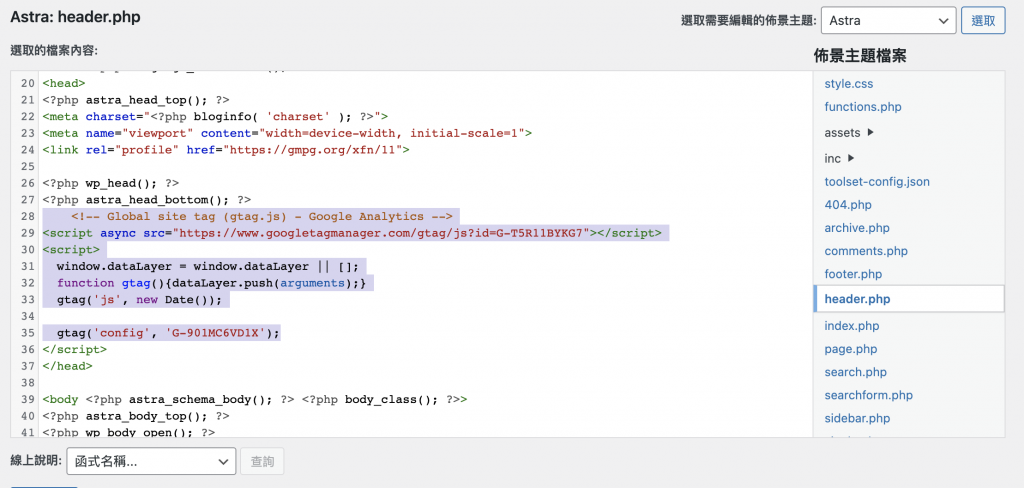Image resolution: width=1024 pixels, height=488 pixels.
Task: Click the closing </head> tag line 37
Action: tap(67, 366)
